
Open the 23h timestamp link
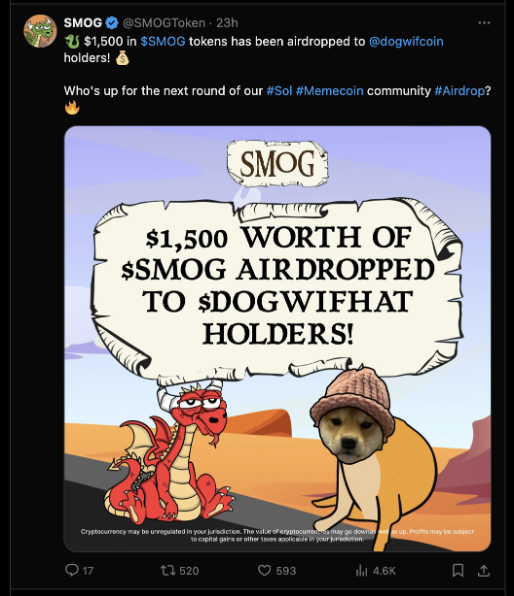227,23
